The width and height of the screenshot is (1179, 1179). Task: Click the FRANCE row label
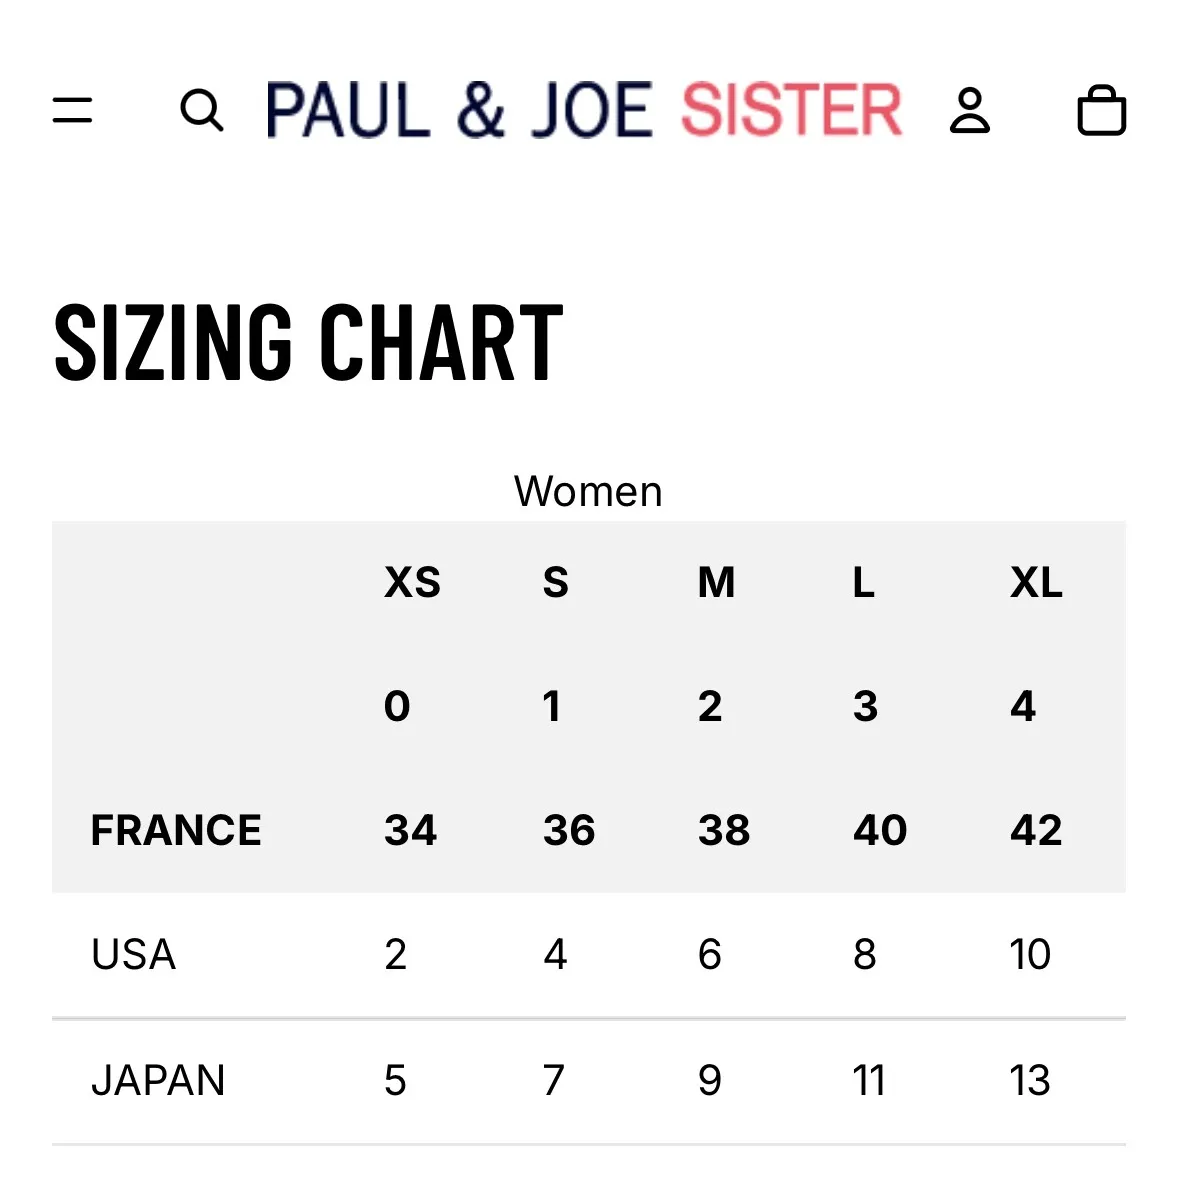[x=176, y=830]
